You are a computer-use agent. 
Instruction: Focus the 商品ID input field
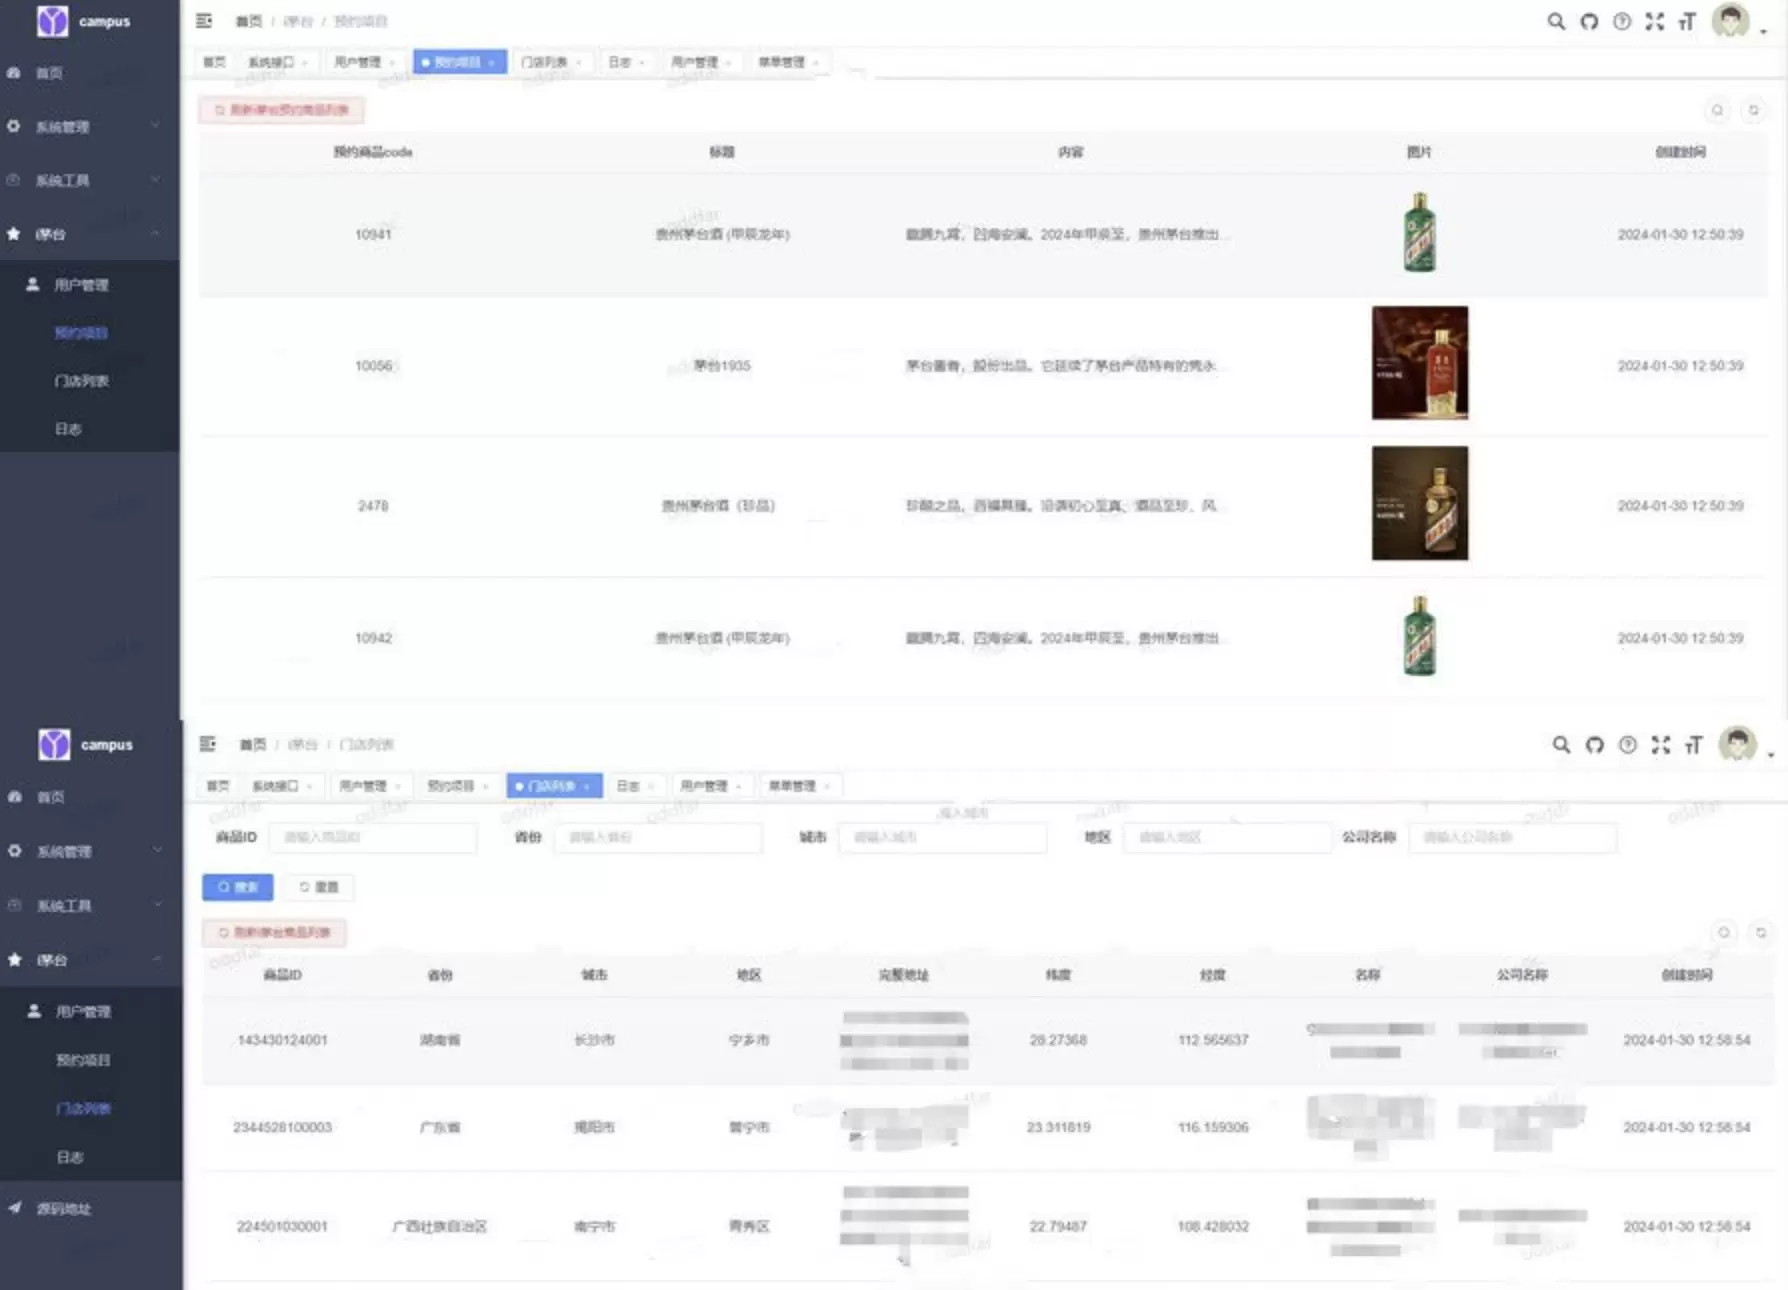(x=373, y=837)
